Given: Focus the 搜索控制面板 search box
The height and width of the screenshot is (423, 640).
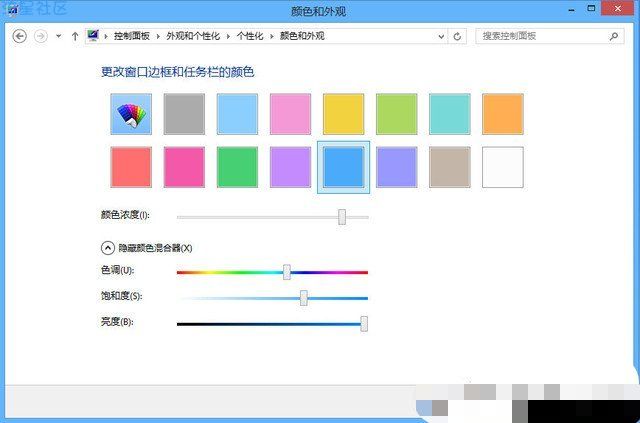Looking at the screenshot, I should tap(550, 36).
